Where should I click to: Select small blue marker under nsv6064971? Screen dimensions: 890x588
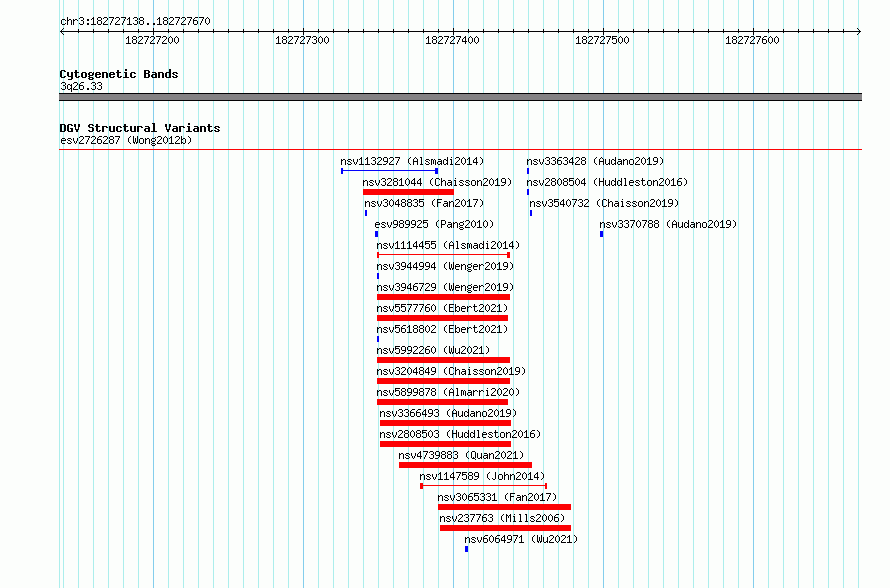(x=467, y=549)
